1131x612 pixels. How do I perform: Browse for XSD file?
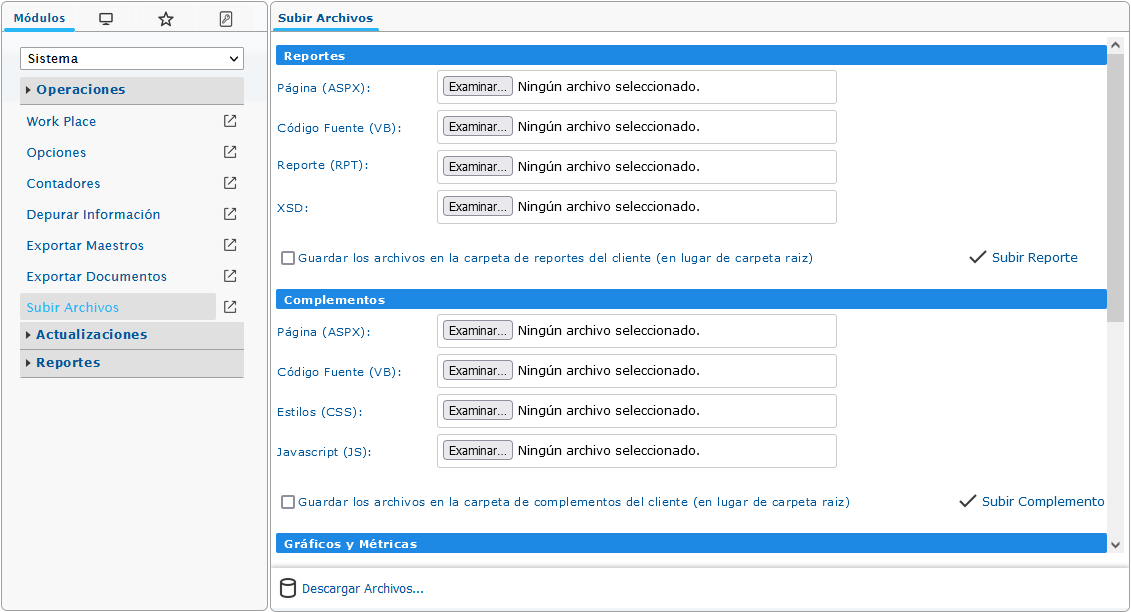click(478, 206)
